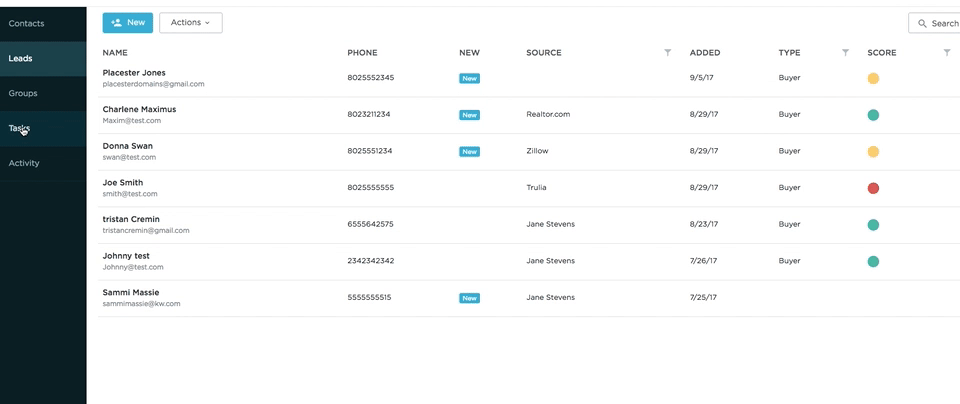Click the search magnifier icon
Screen dimensions: 960x404
click(922, 23)
